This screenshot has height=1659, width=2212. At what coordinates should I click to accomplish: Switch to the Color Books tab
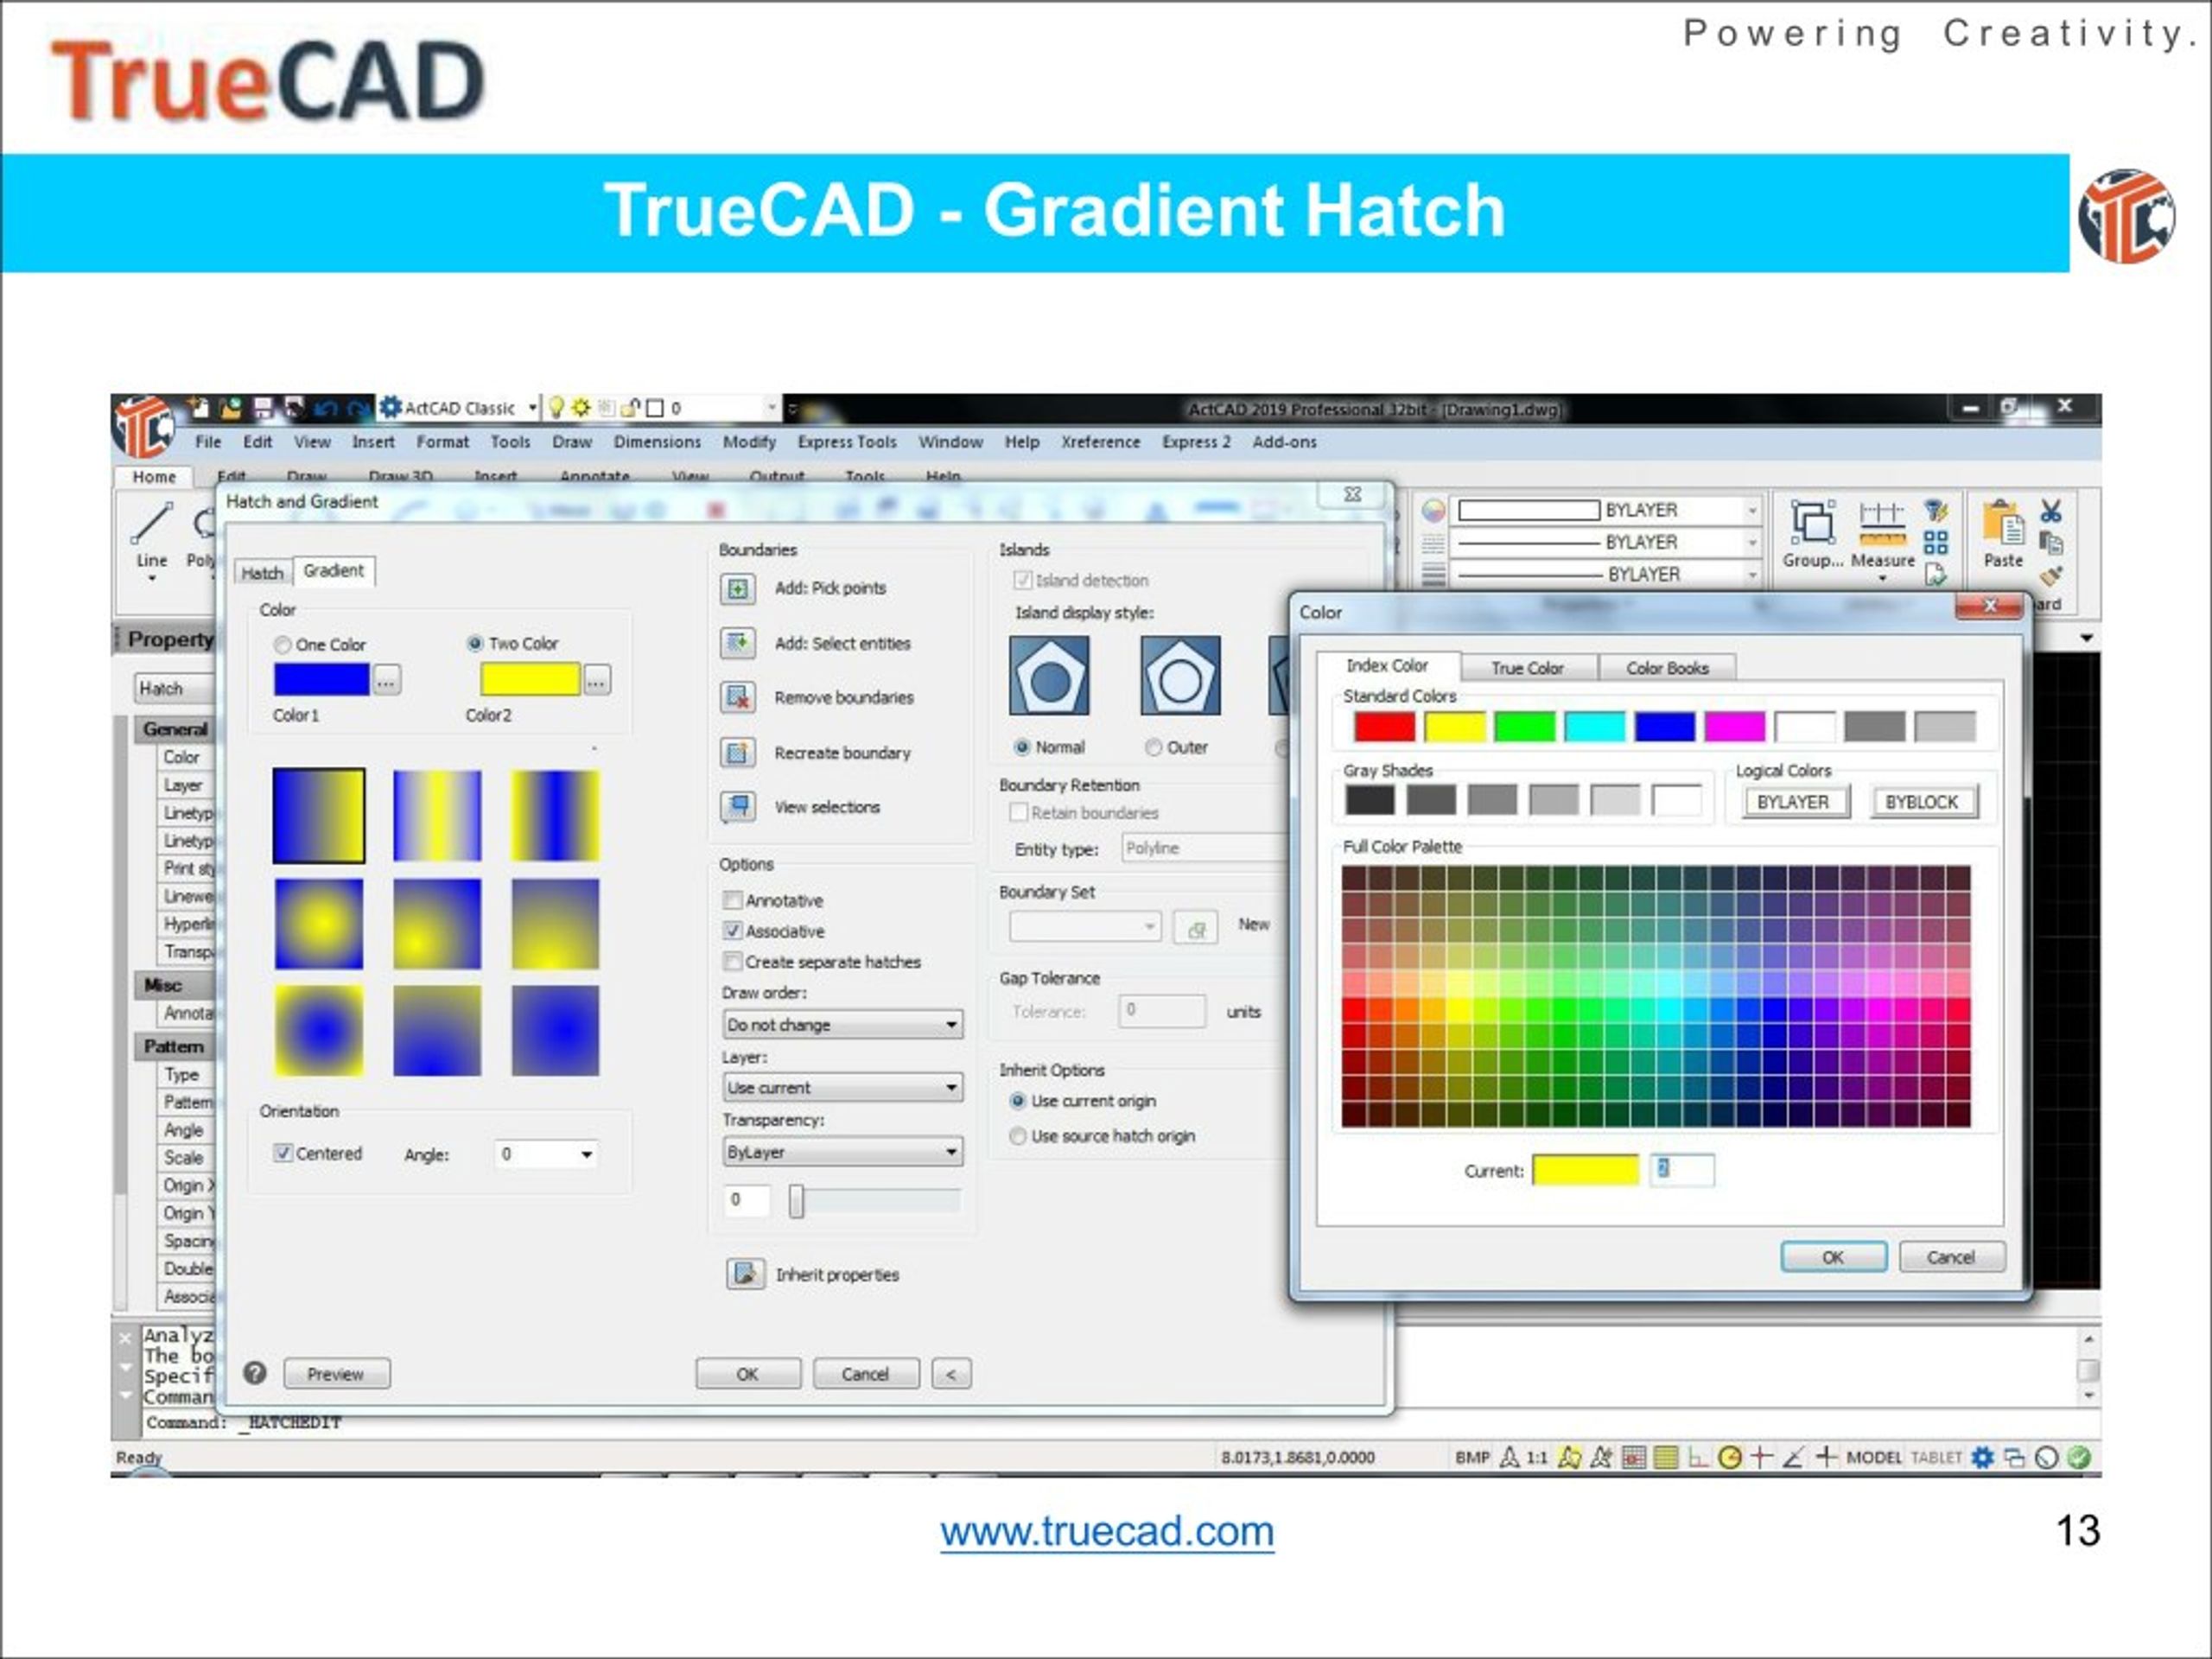tap(1667, 668)
